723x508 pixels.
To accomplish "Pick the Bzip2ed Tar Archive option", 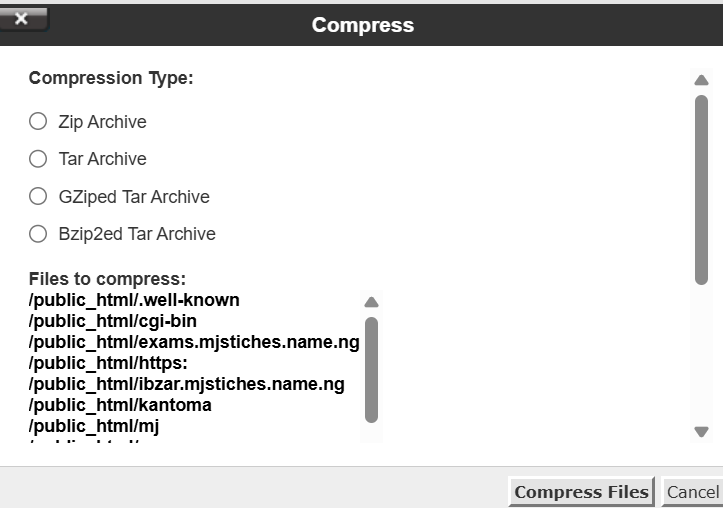I will coord(38,234).
